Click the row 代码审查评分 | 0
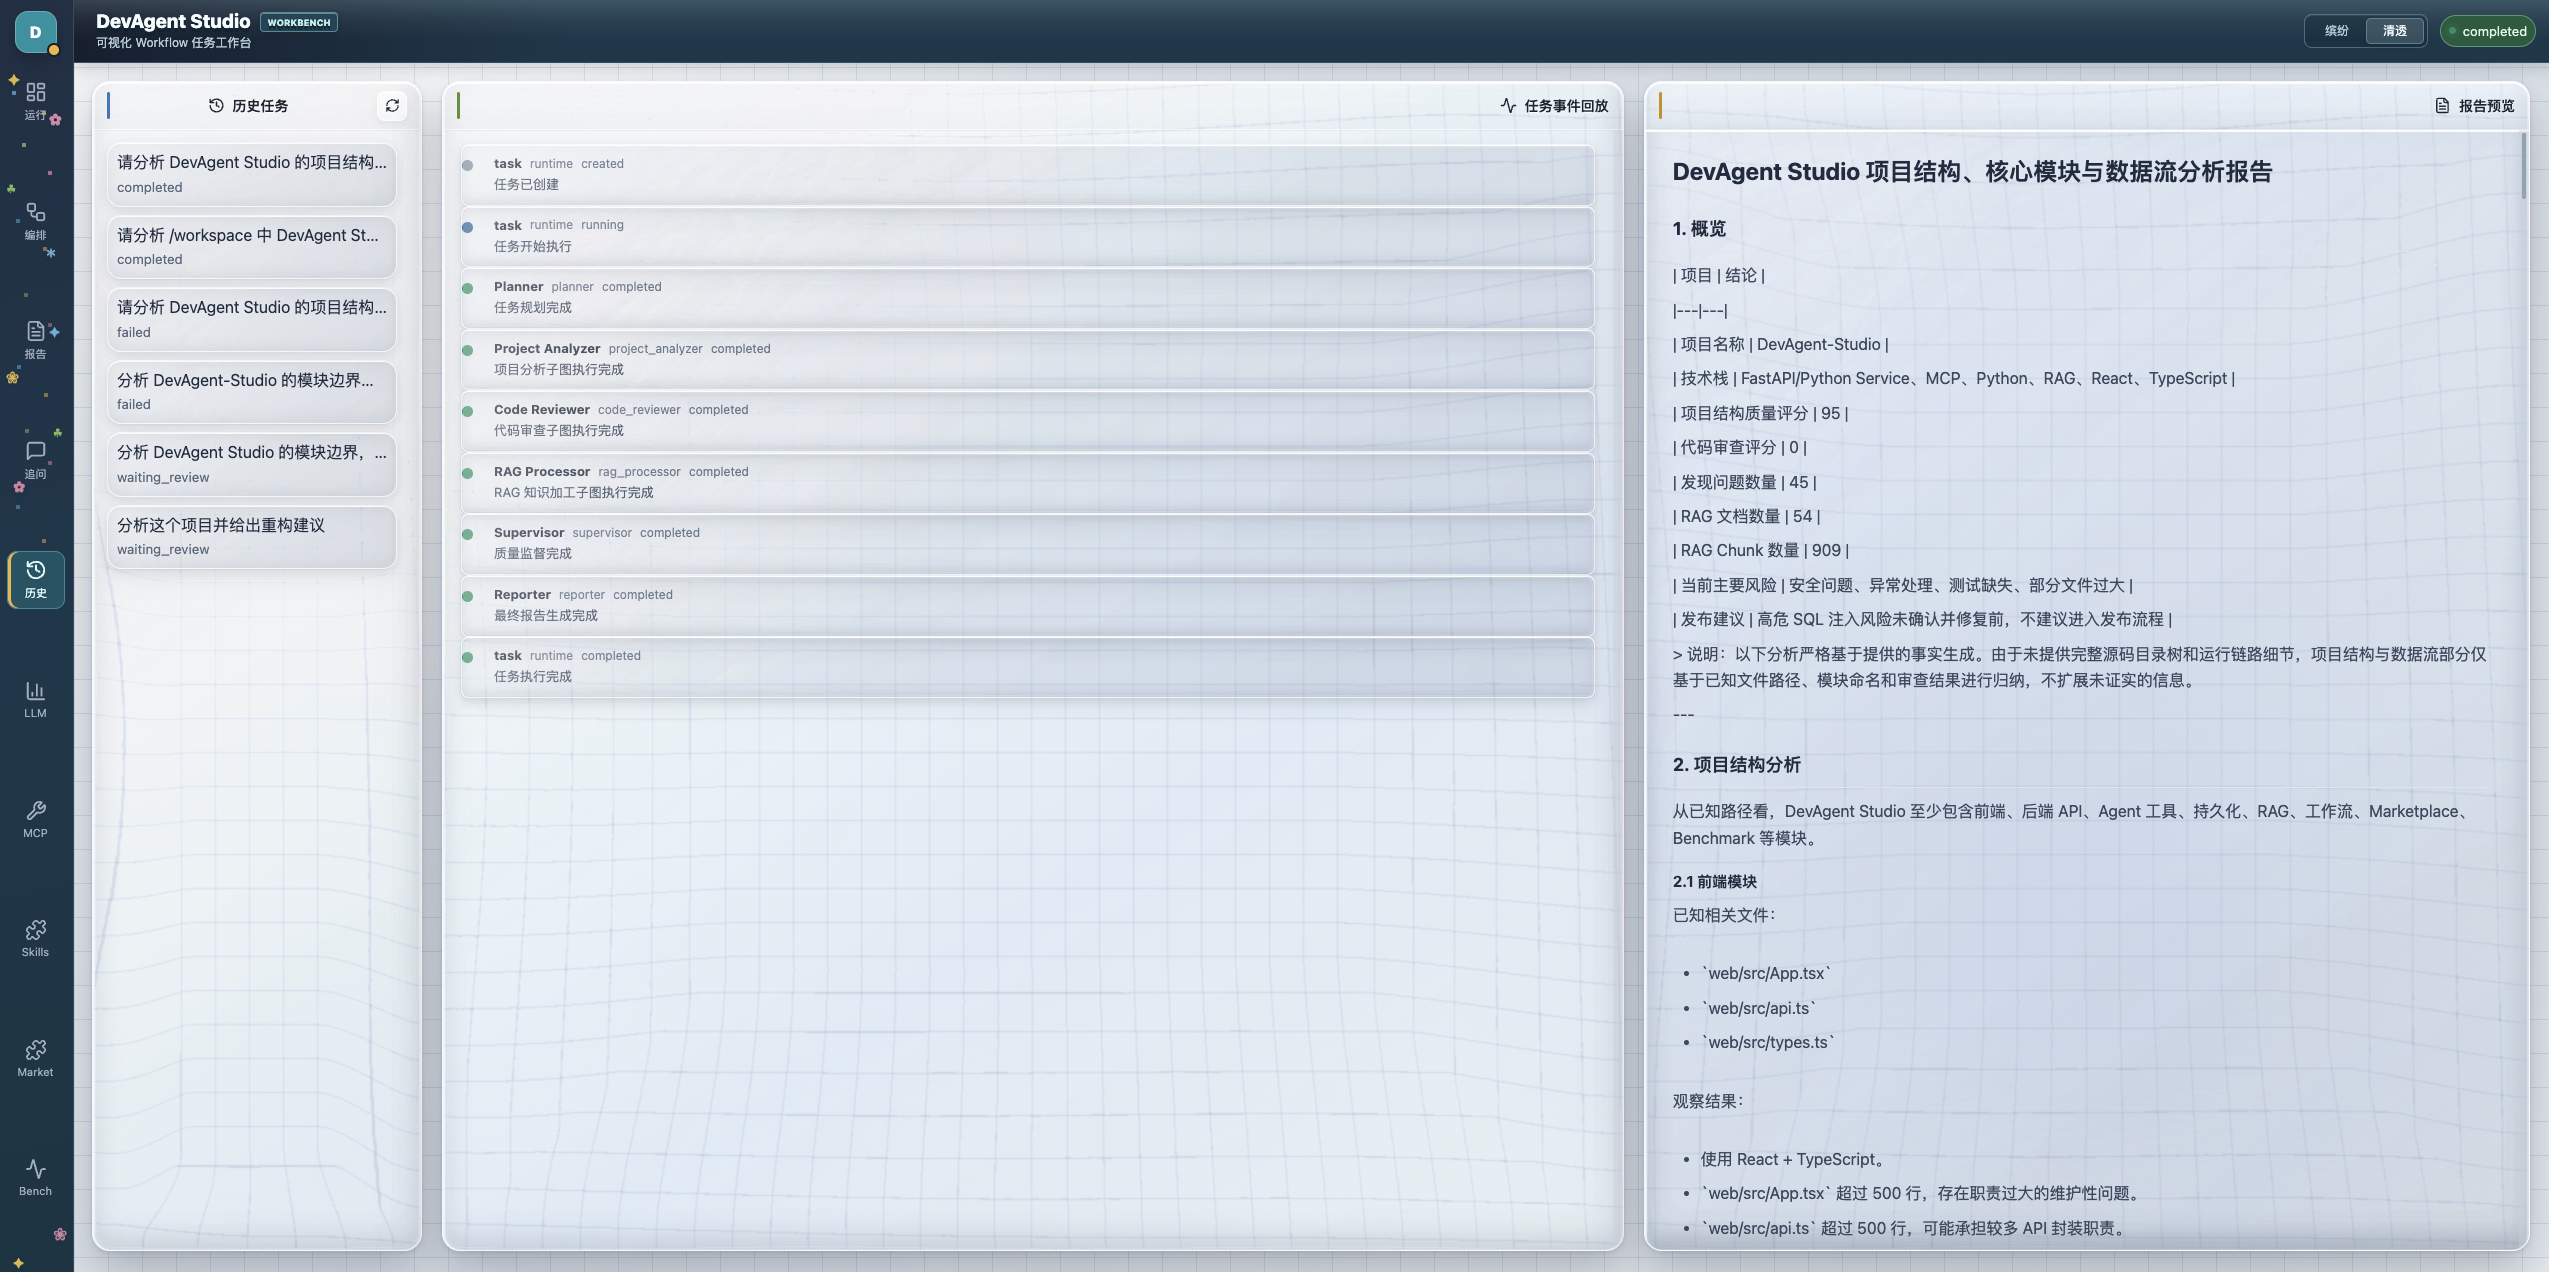 pyautogui.click(x=1740, y=447)
